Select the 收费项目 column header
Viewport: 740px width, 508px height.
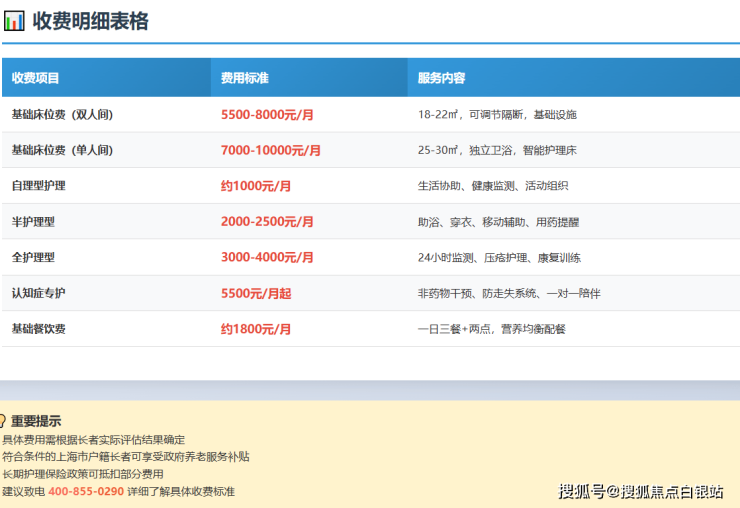[x=36, y=78]
